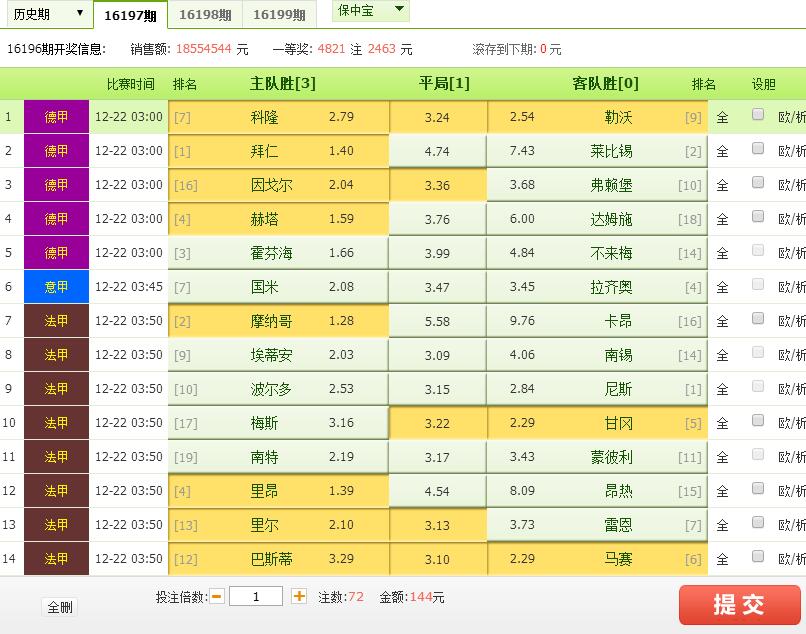The height and width of the screenshot is (634, 806).
Task: Open the 历史期 period selector
Action: coord(45,14)
